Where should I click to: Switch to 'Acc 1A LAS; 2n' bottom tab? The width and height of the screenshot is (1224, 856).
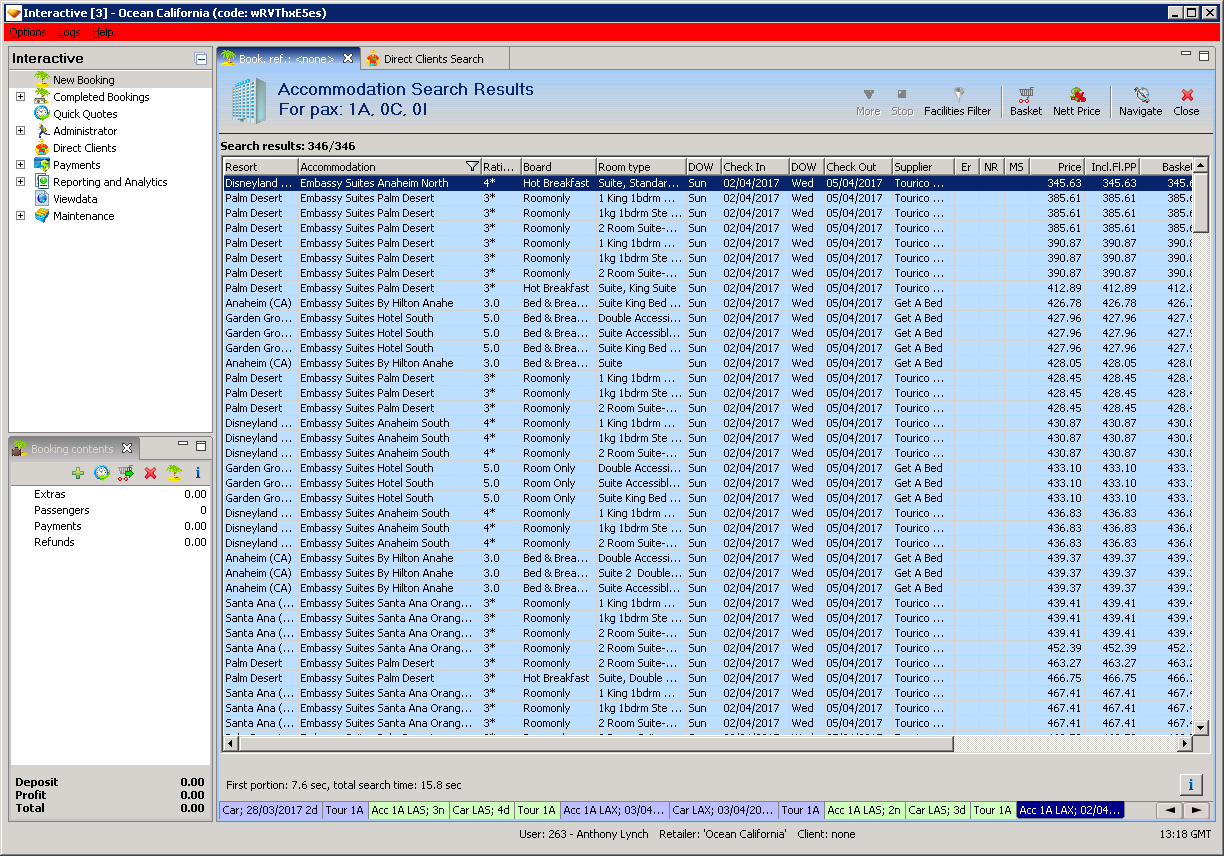point(865,810)
